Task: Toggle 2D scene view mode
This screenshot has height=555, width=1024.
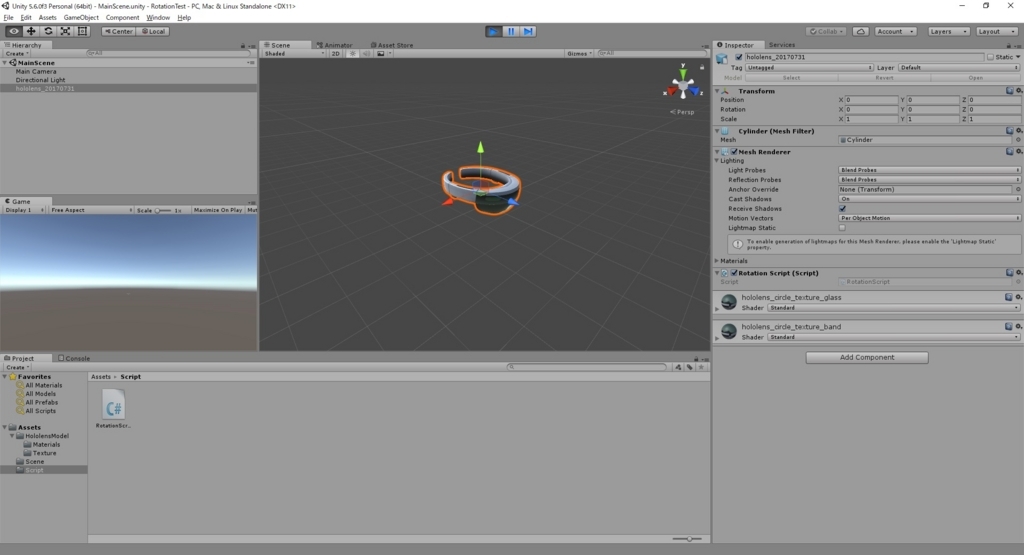Action: (x=336, y=54)
